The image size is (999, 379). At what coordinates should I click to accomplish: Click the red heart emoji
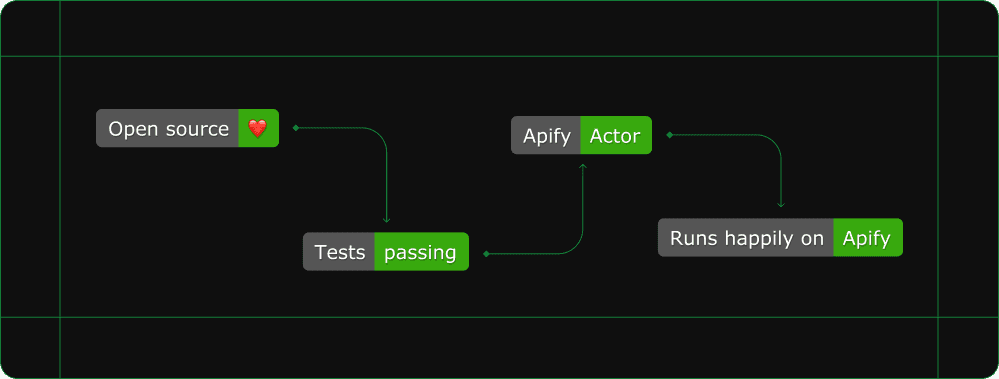pos(257,129)
